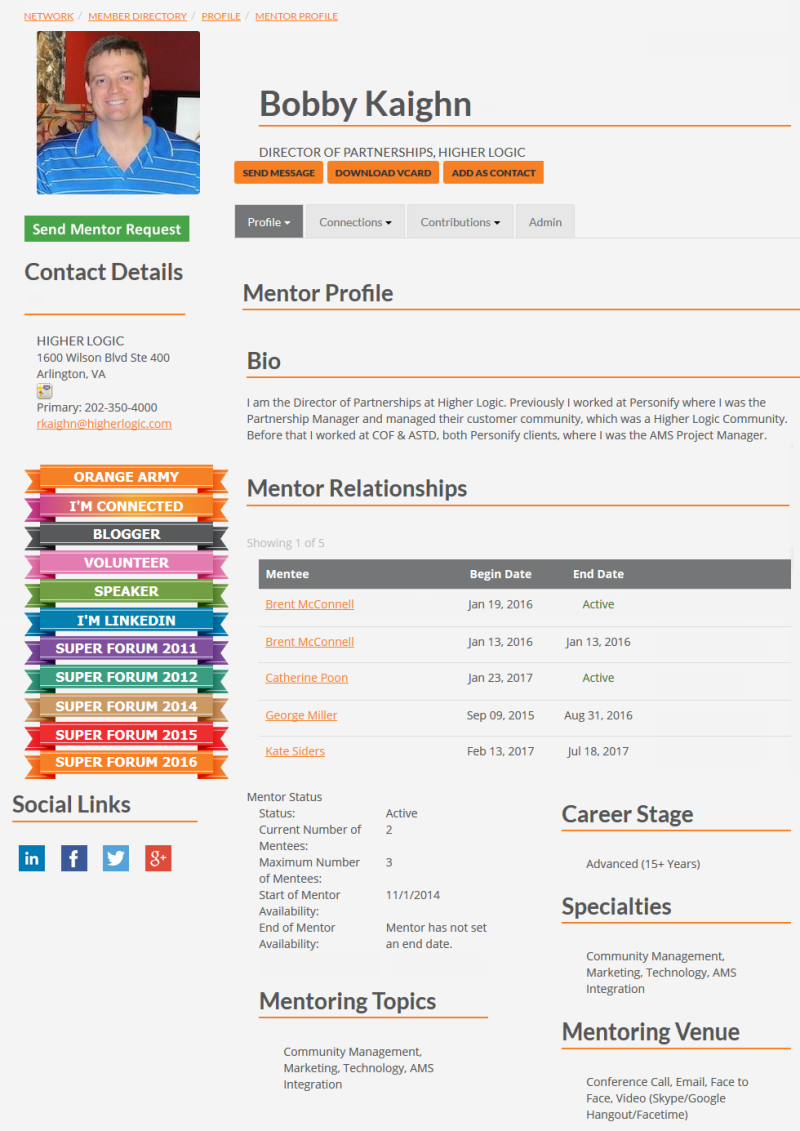Open Kate Siders mentee link

tap(295, 752)
